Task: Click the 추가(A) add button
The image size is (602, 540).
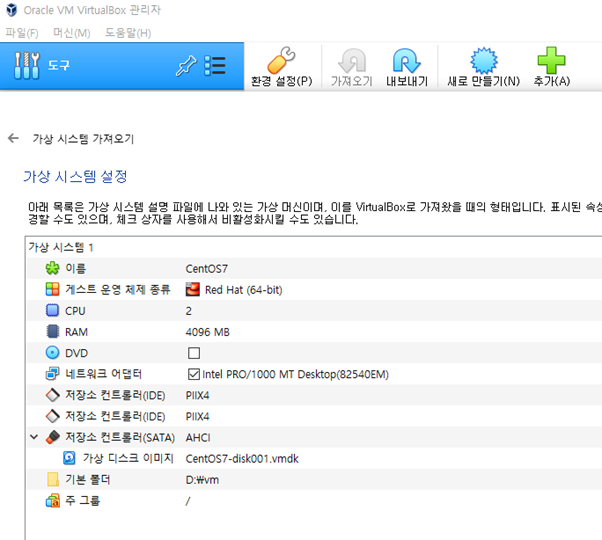Action: click(551, 67)
